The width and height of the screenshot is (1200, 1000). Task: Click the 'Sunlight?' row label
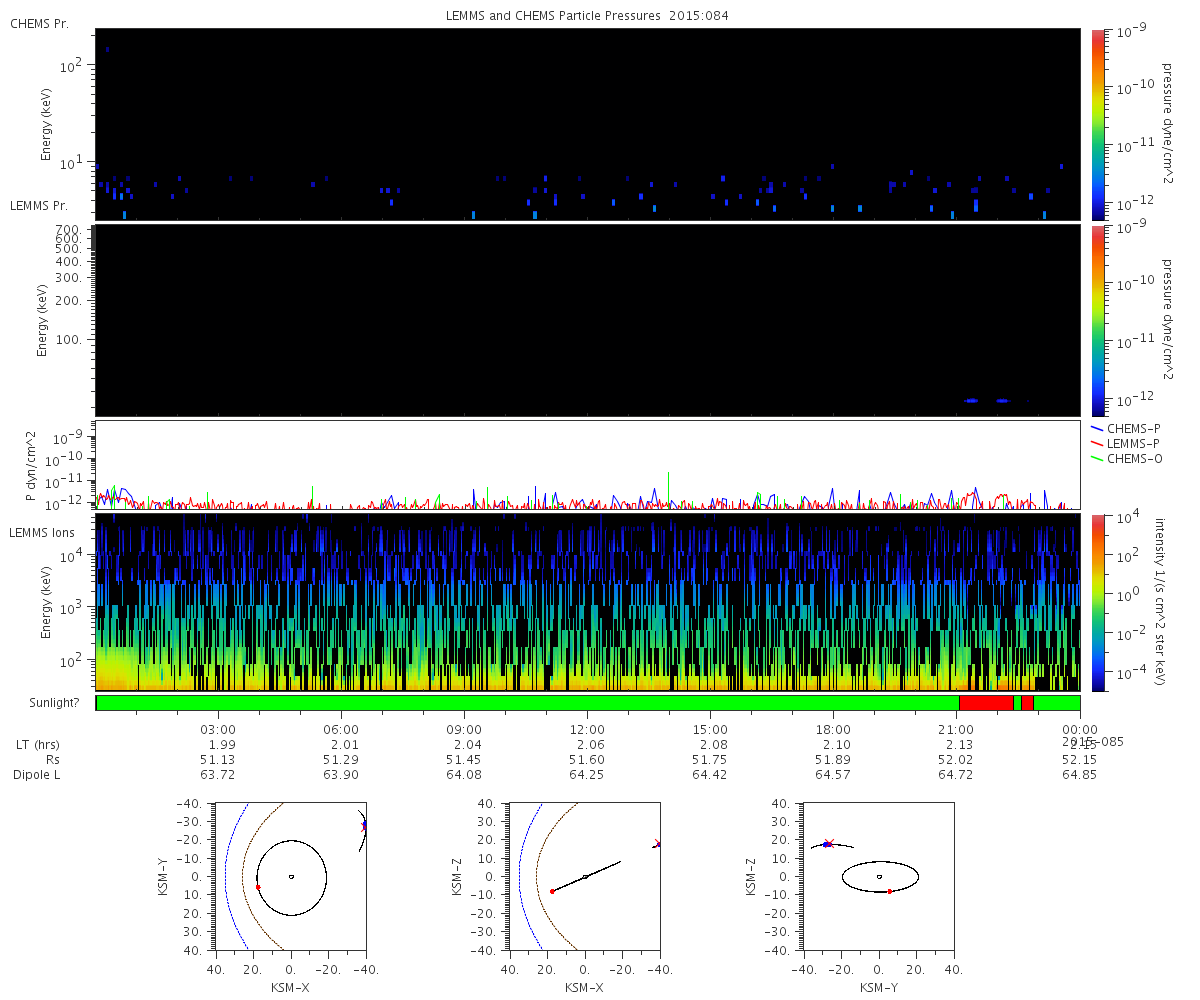point(45,703)
